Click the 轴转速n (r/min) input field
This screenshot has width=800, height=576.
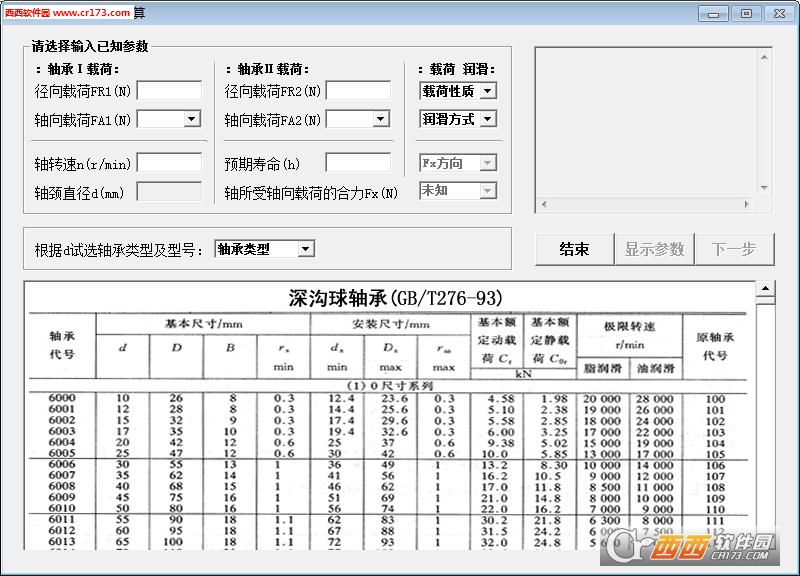click(x=169, y=162)
